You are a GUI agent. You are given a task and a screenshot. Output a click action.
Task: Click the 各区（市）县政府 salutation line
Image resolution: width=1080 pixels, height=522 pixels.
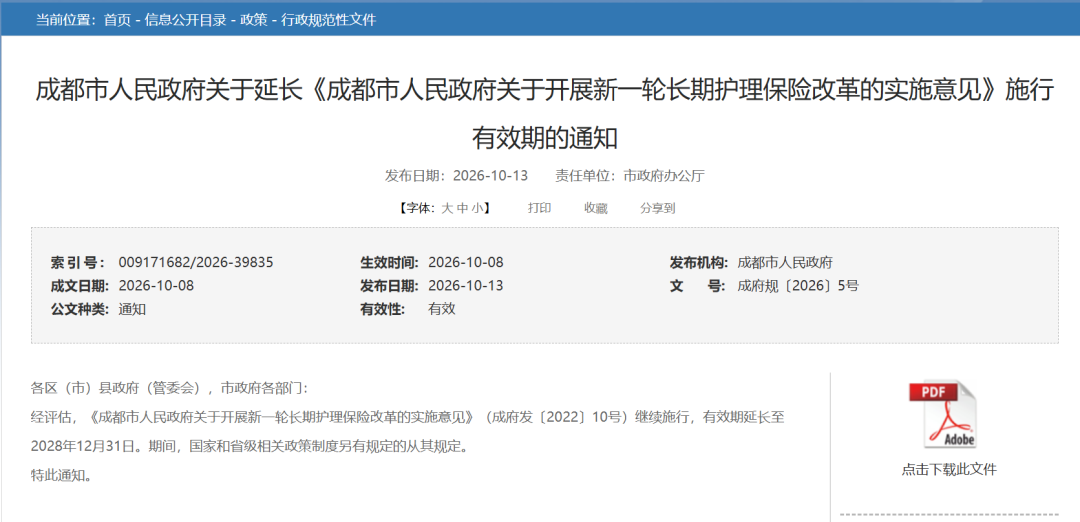point(172,388)
